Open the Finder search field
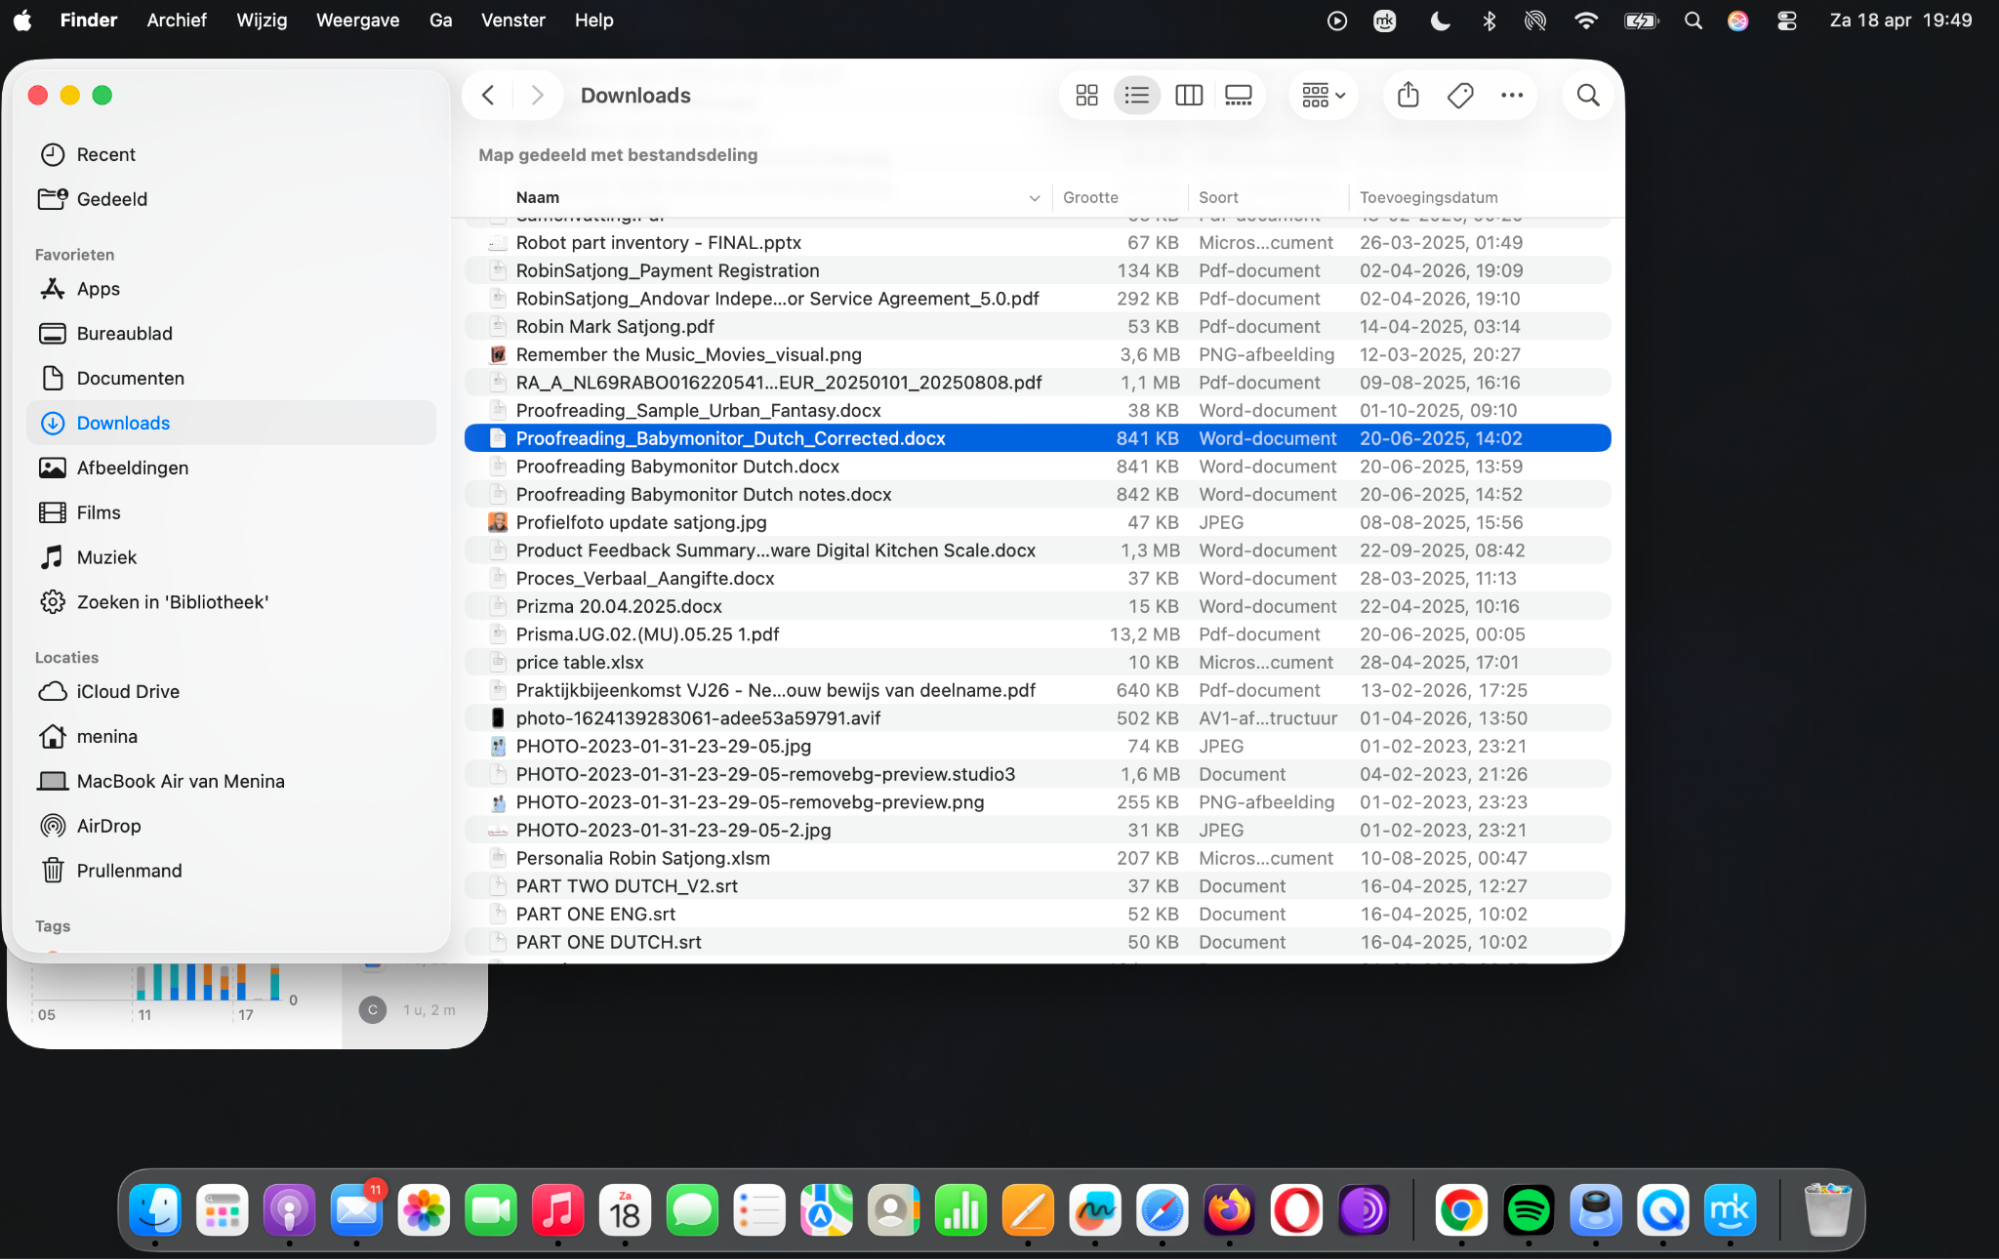Viewport: 1999px width, 1260px height. [x=1587, y=94]
